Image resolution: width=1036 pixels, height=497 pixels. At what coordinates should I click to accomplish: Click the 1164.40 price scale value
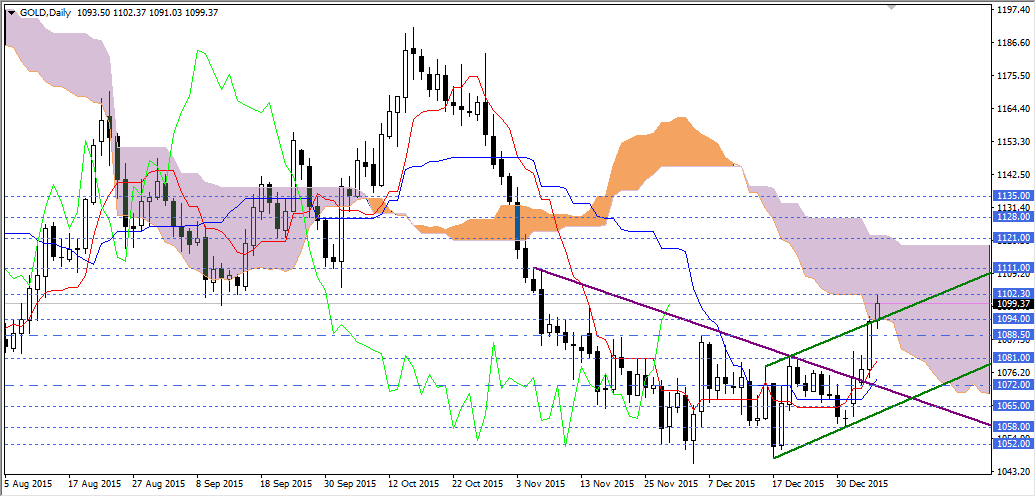(x=1013, y=108)
